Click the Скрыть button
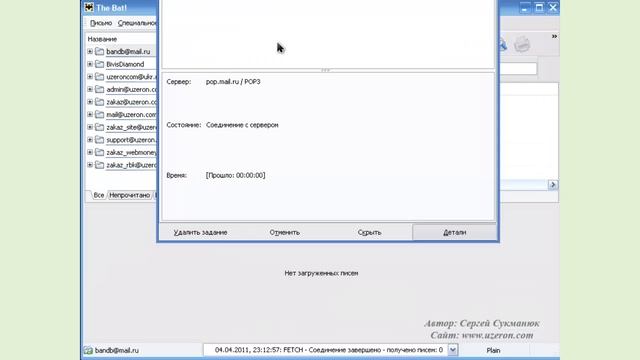Screen dimensions: 640x360 (369, 232)
